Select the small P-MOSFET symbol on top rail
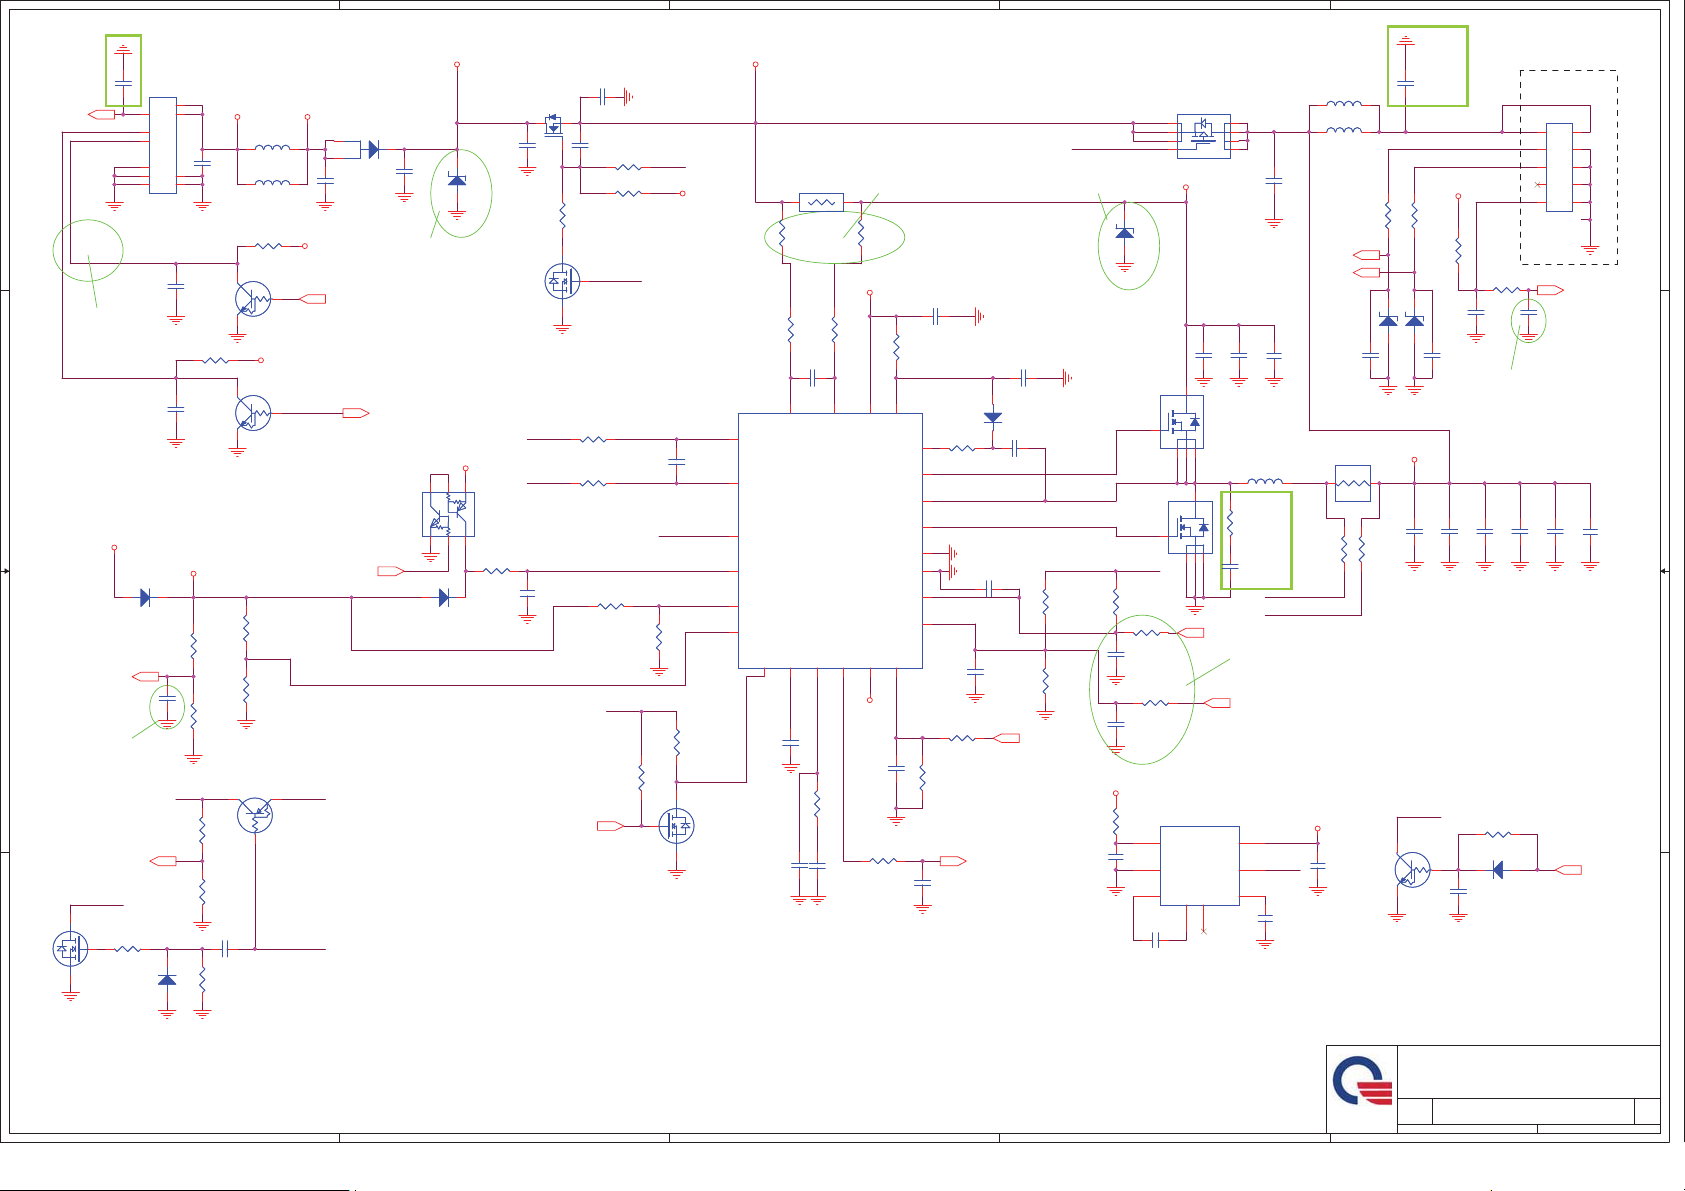 [x=553, y=125]
